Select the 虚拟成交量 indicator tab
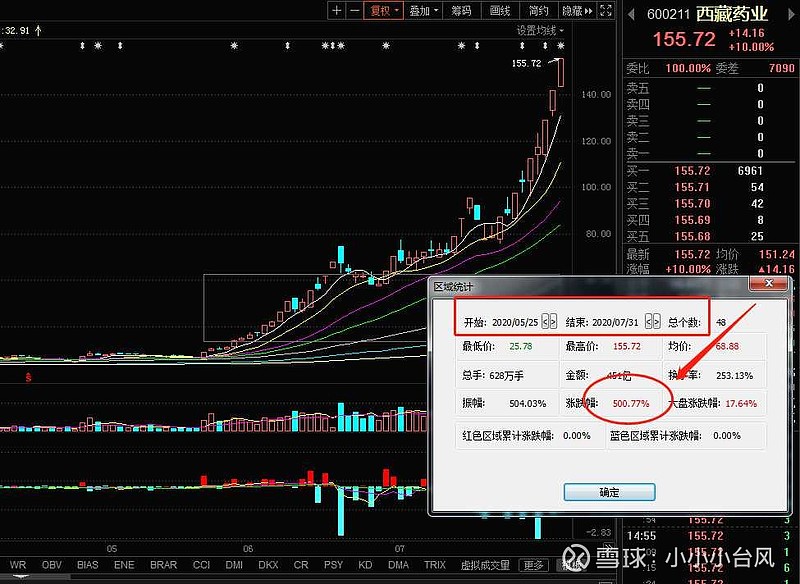Screen dimensions: 800x584 (485, 565)
